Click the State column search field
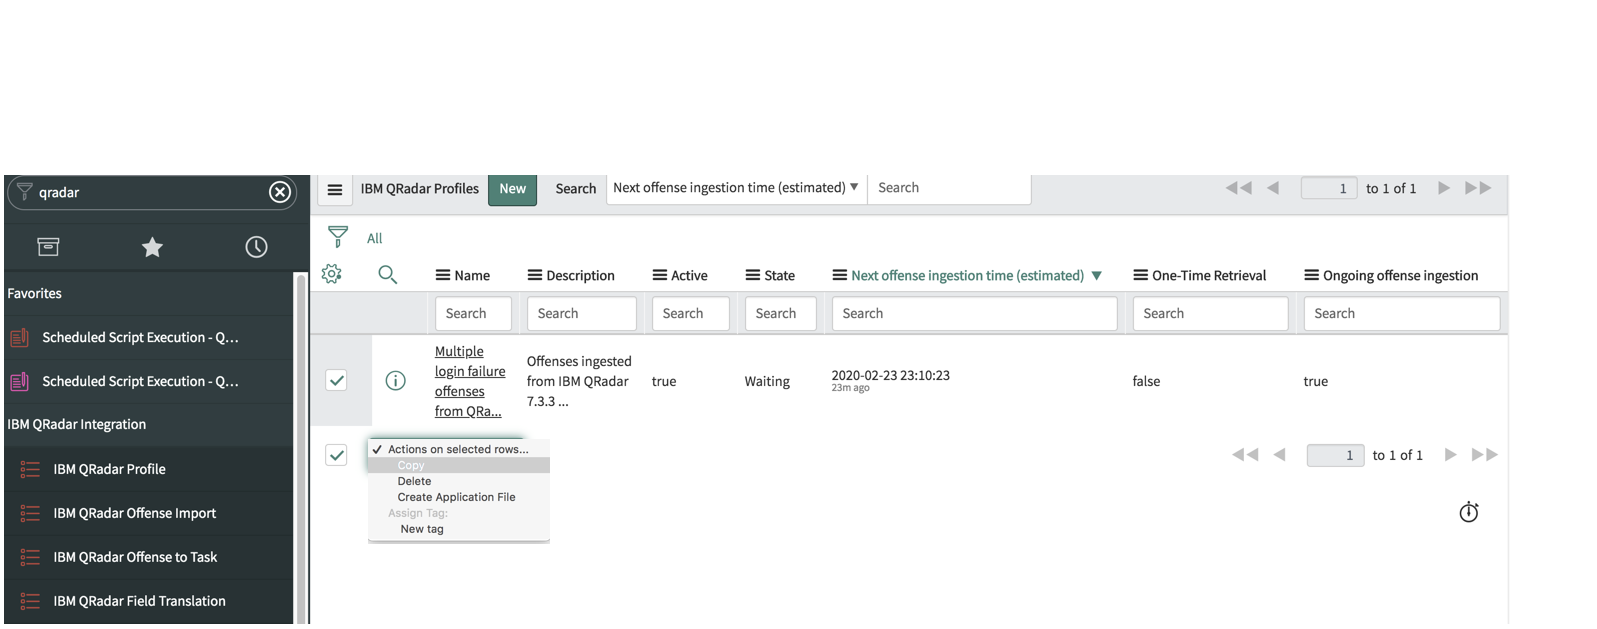The height and width of the screenshot is (629, 1597). point(781,313)
